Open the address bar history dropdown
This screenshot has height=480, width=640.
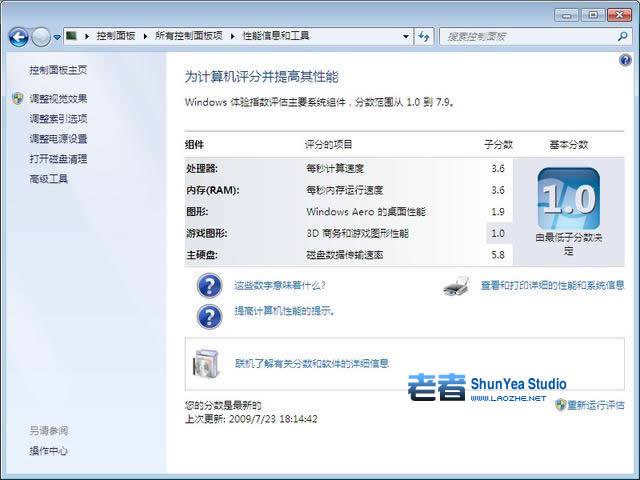tap(406, 36)
